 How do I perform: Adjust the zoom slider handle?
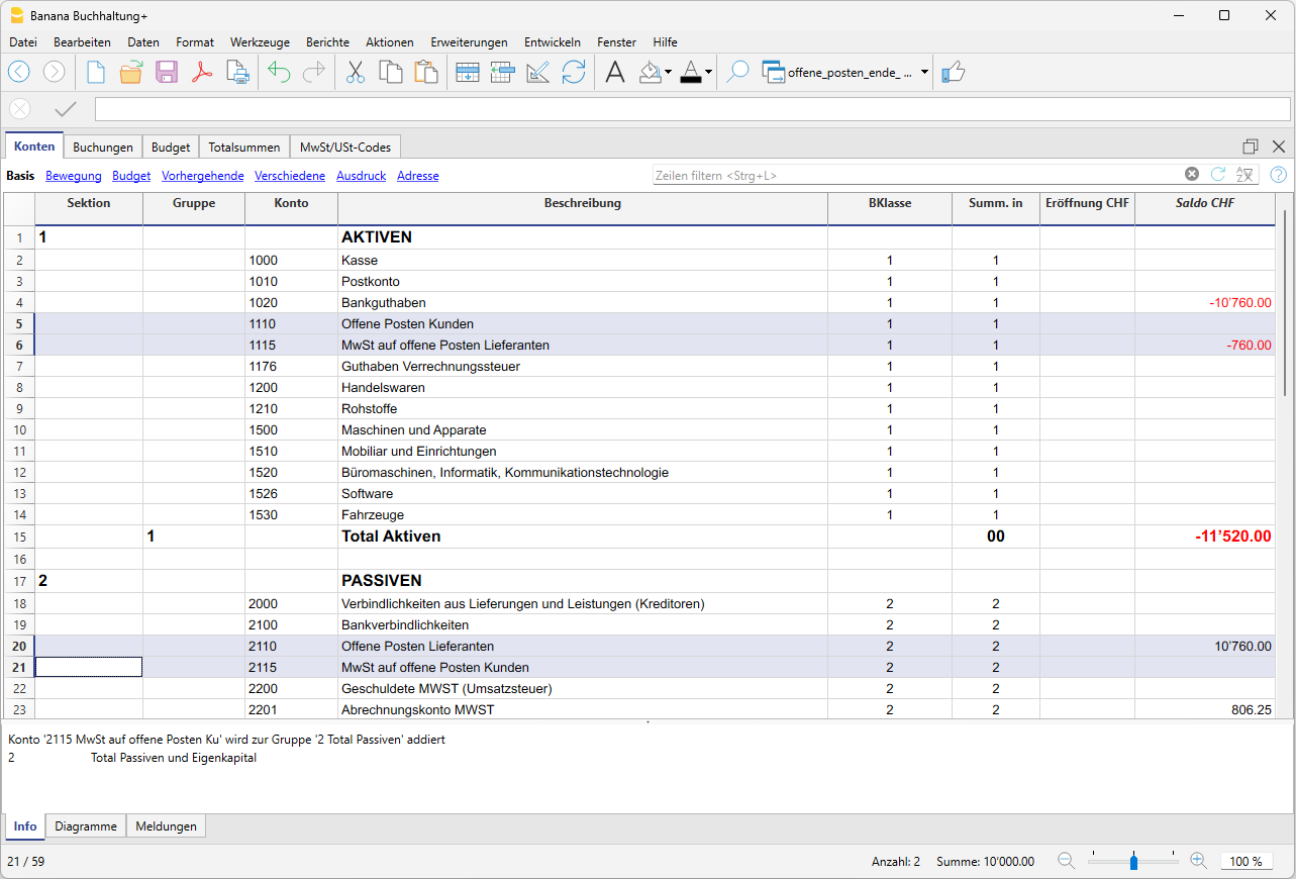pyautogui.click(x=1134, y=861)
